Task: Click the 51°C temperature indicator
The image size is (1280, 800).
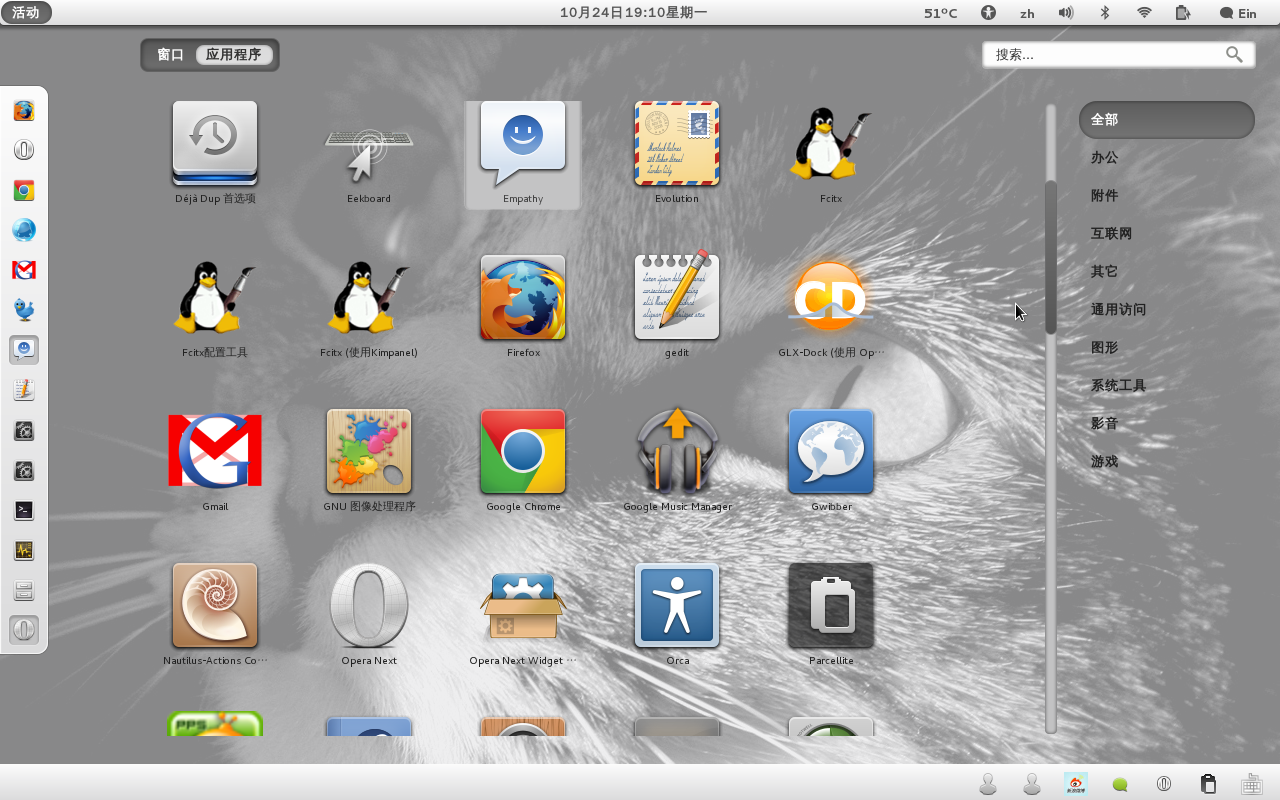Action: tap(940, 13)
